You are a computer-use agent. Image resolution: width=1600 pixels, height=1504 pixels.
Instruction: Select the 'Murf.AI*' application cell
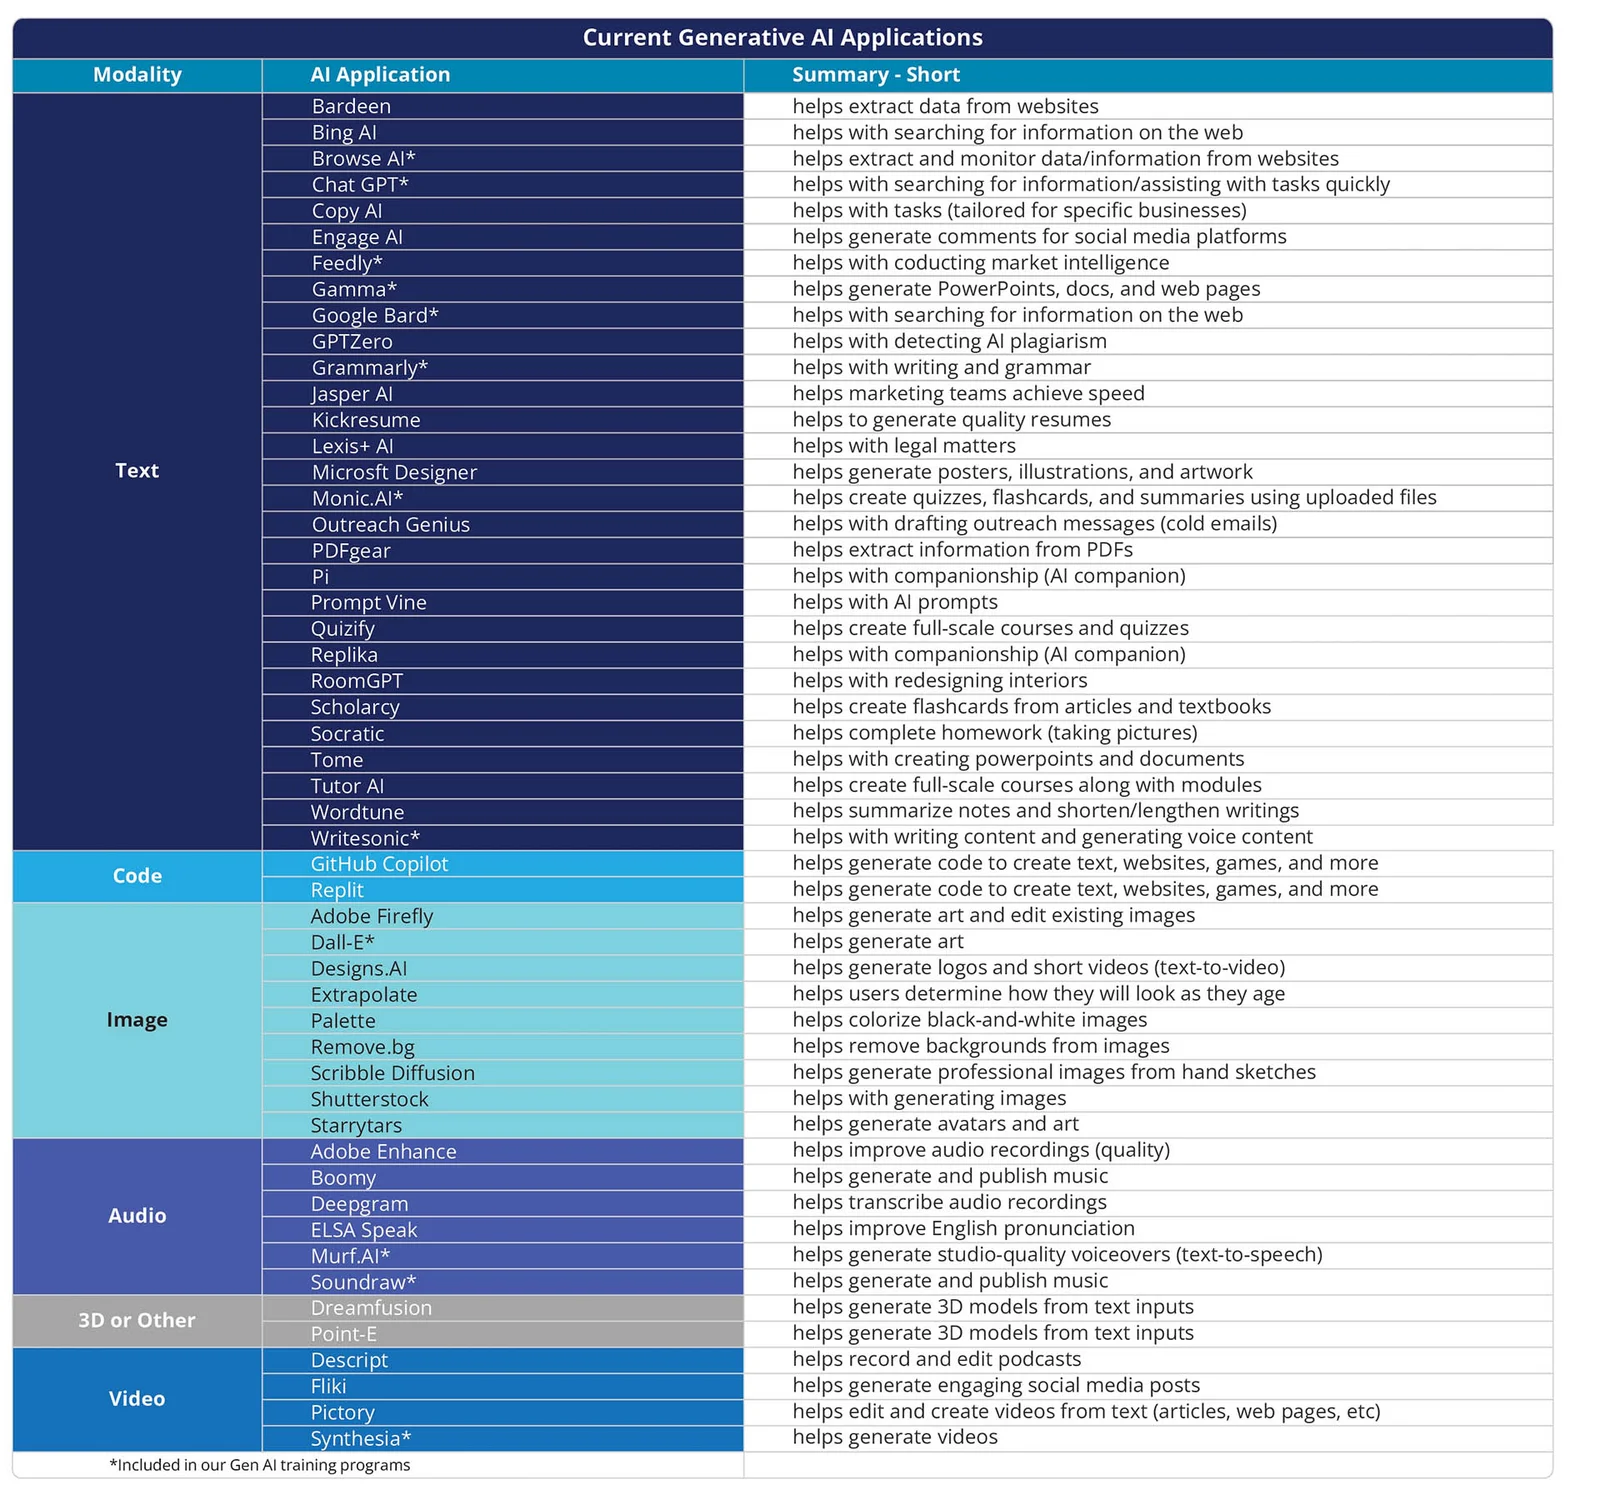point(503,1255)
